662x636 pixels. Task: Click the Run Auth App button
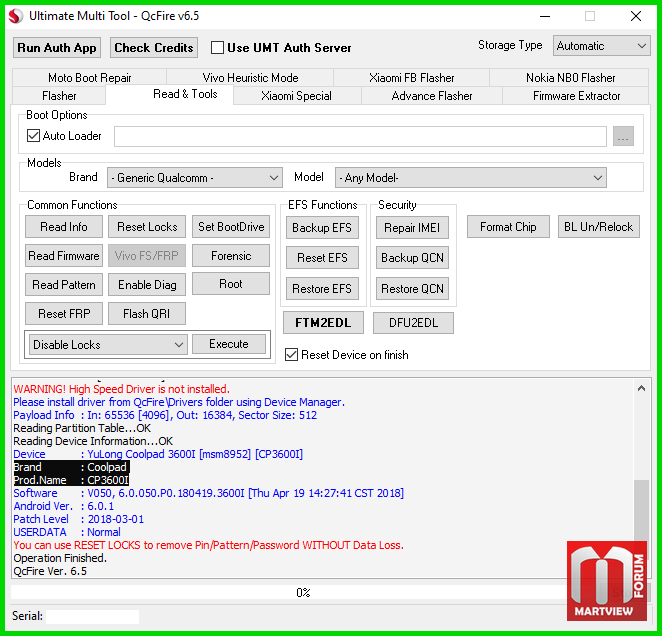(x=57, y=48)
